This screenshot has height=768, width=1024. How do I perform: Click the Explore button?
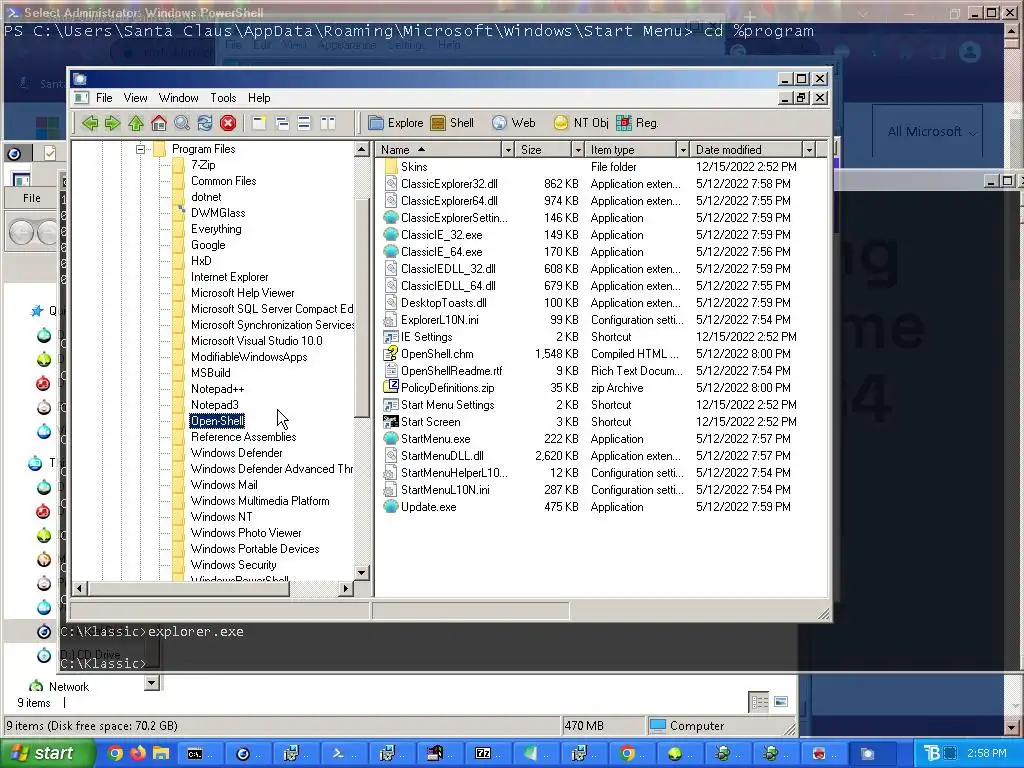coord(396,123)
